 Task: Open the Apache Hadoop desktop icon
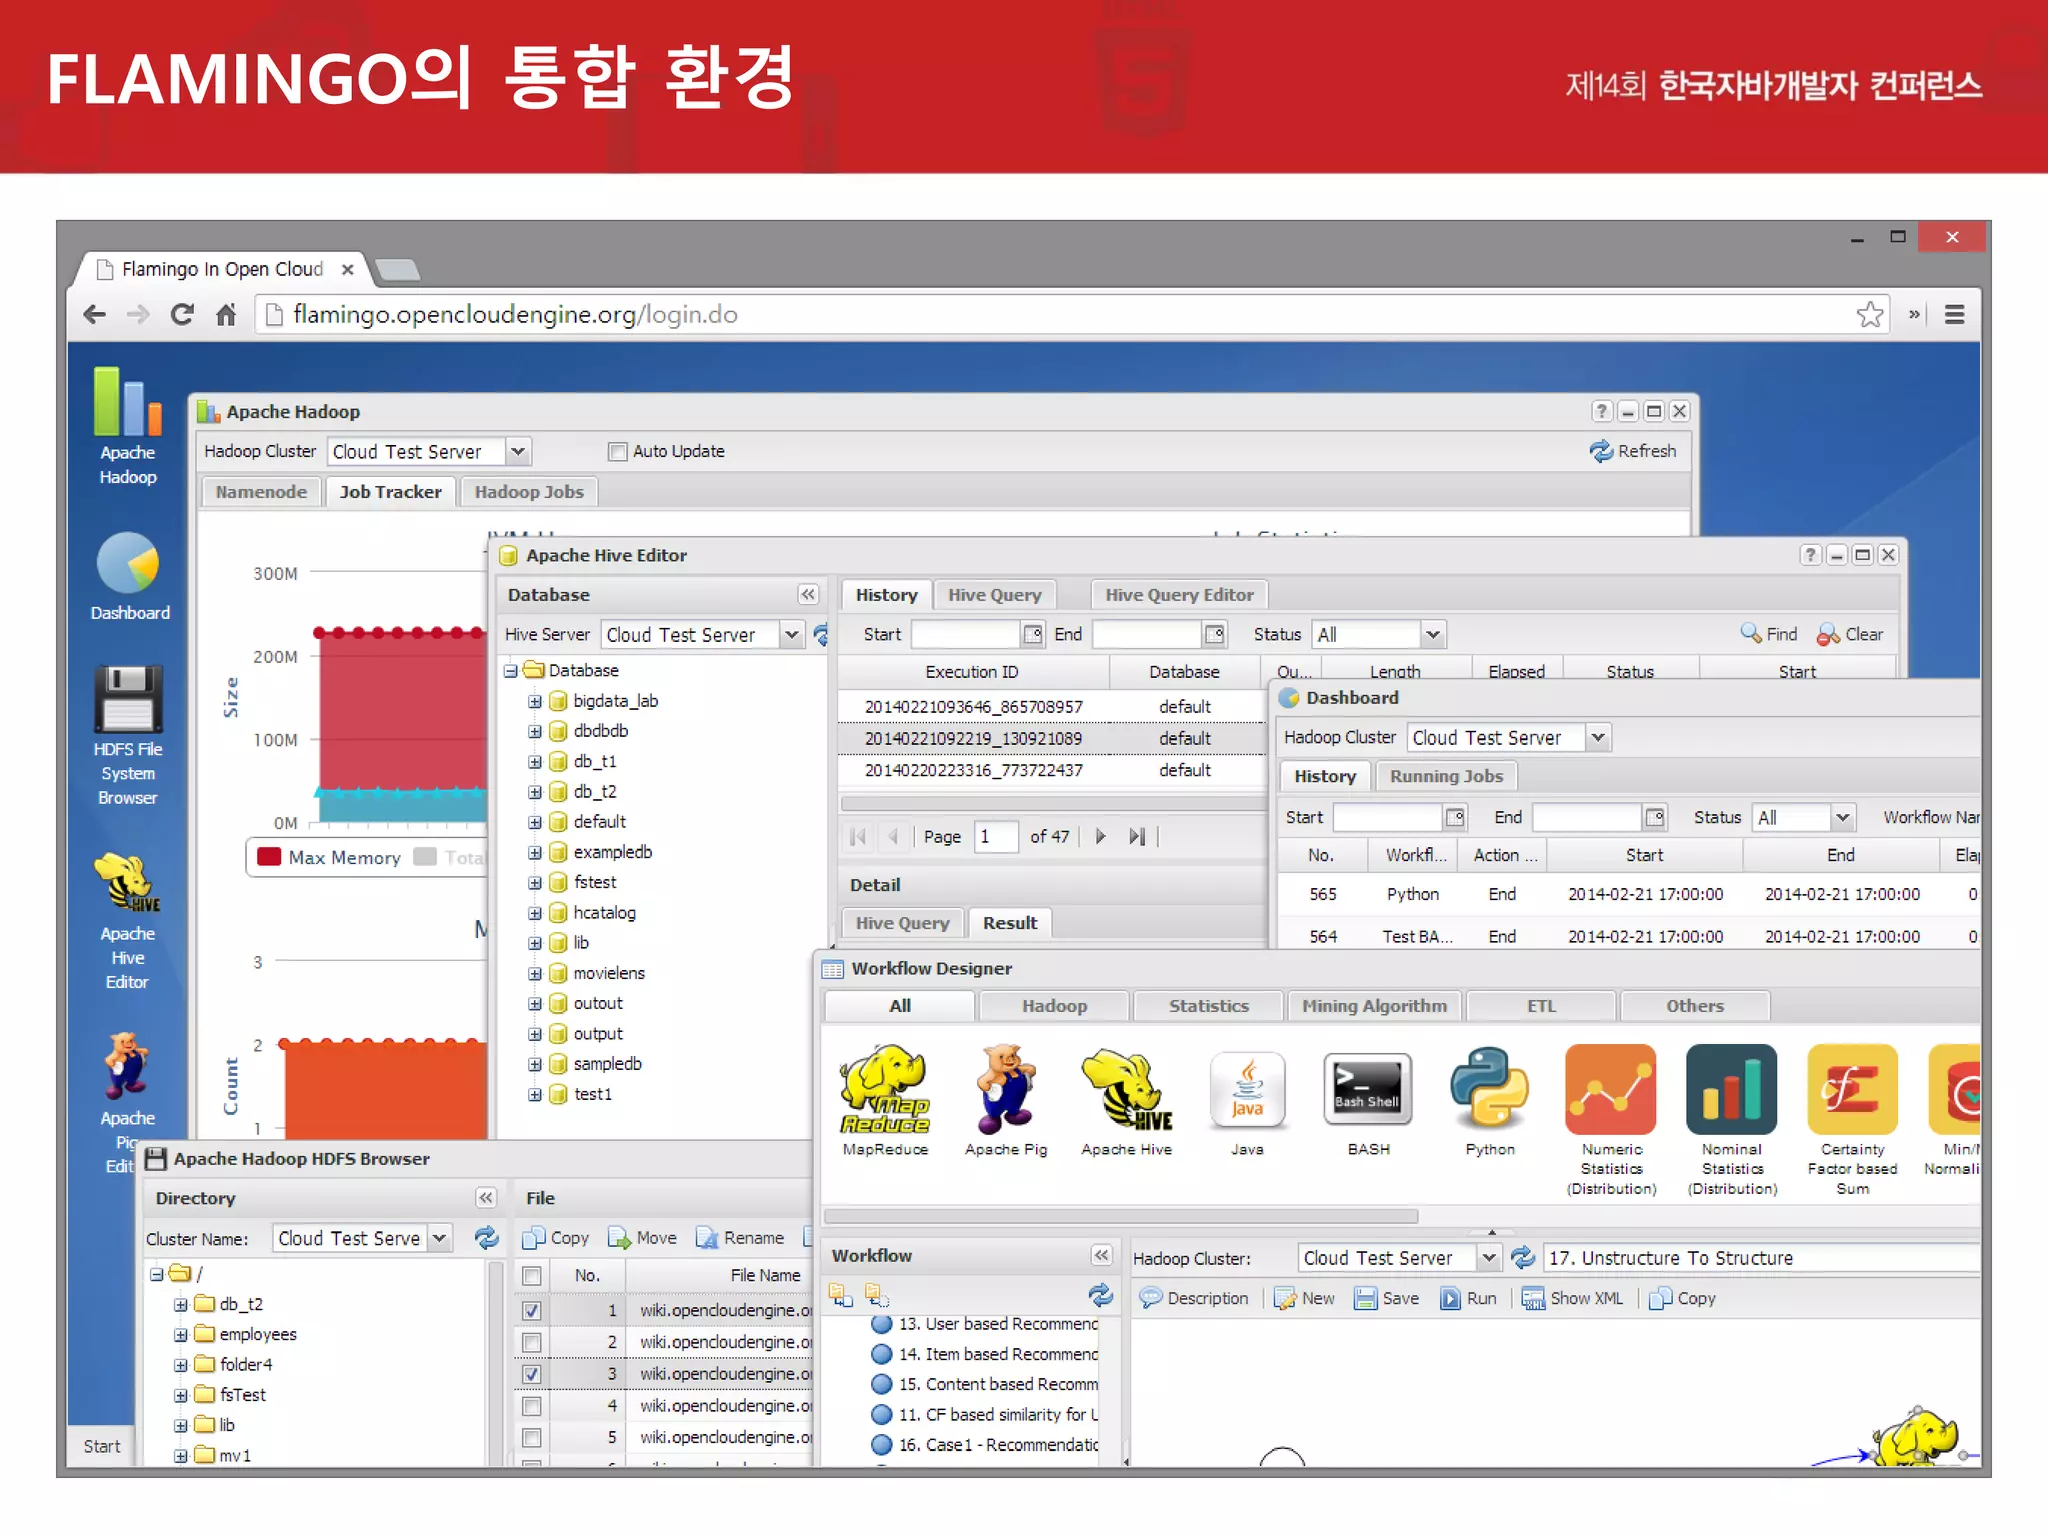click(126, 427)
